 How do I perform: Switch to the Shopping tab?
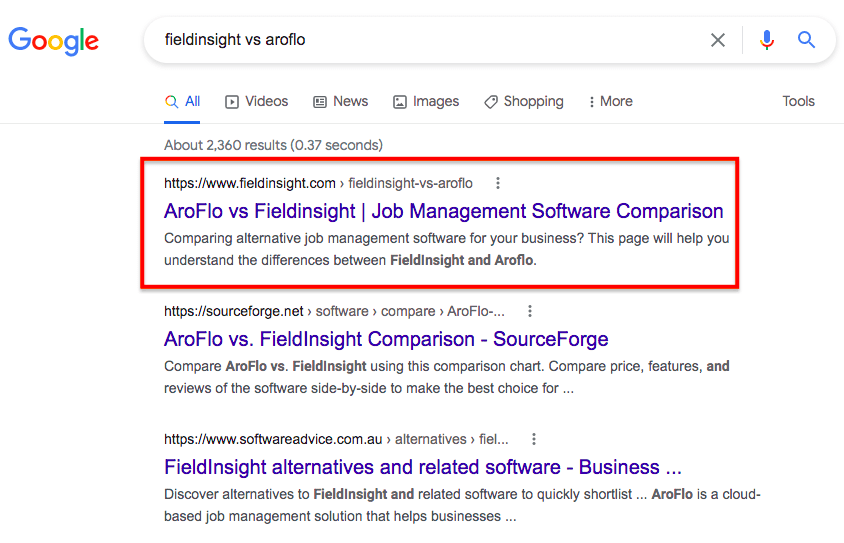(x=524, y=101)
